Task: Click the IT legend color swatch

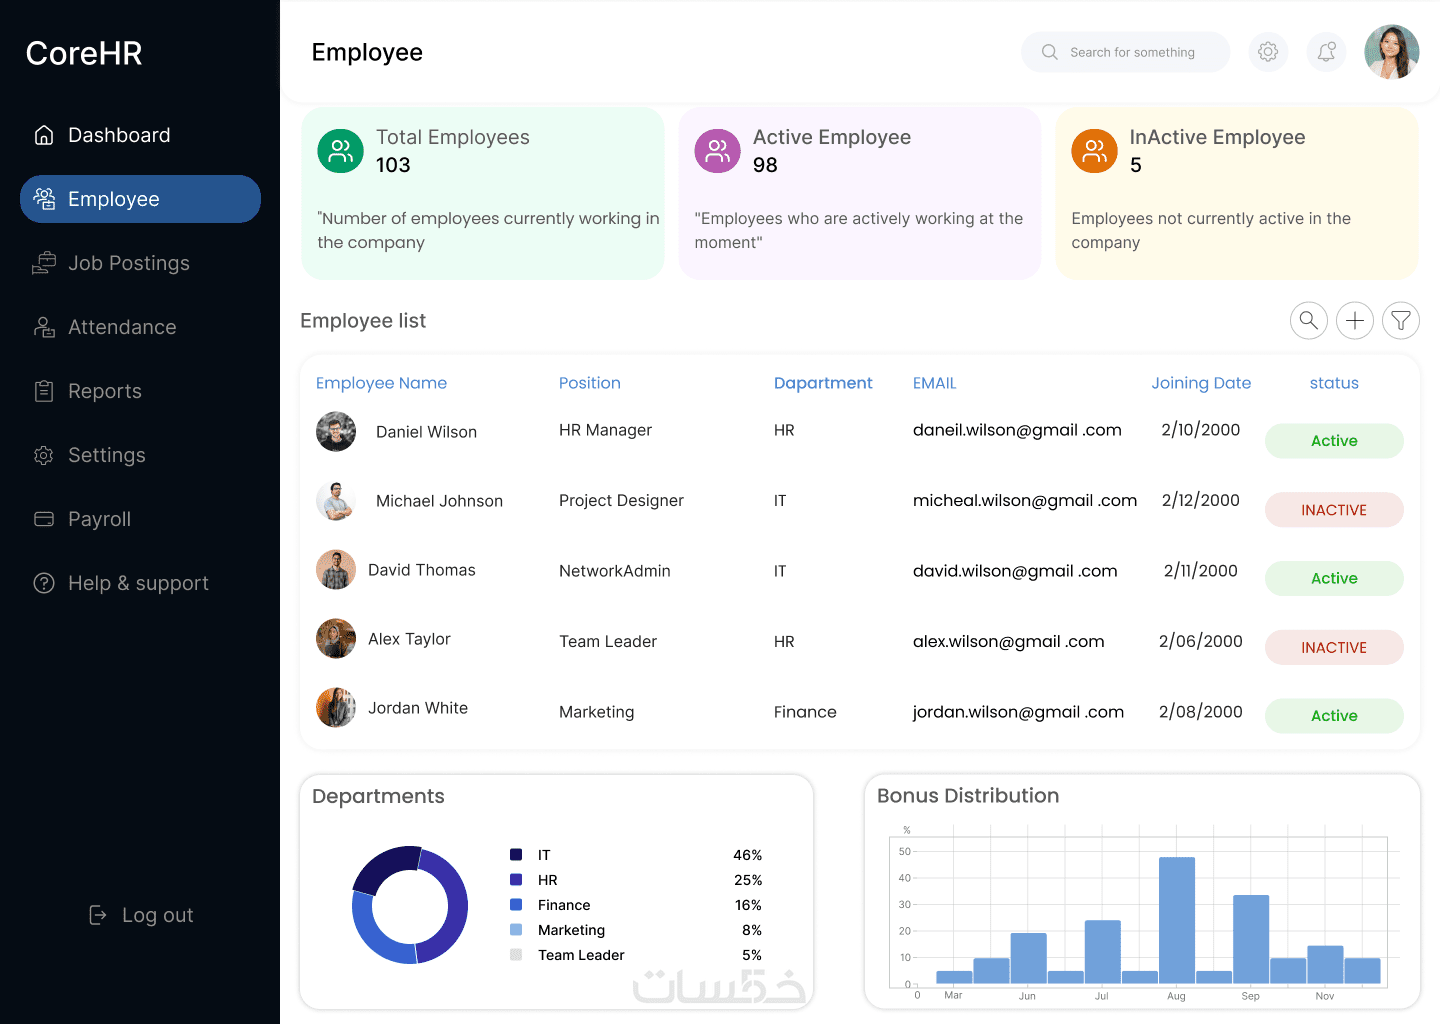Action: coord(516,855)
